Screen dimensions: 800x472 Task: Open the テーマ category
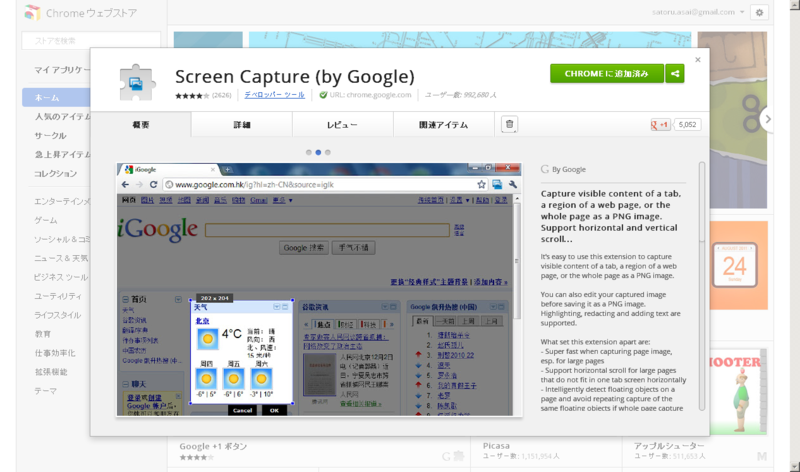[45, 390]
